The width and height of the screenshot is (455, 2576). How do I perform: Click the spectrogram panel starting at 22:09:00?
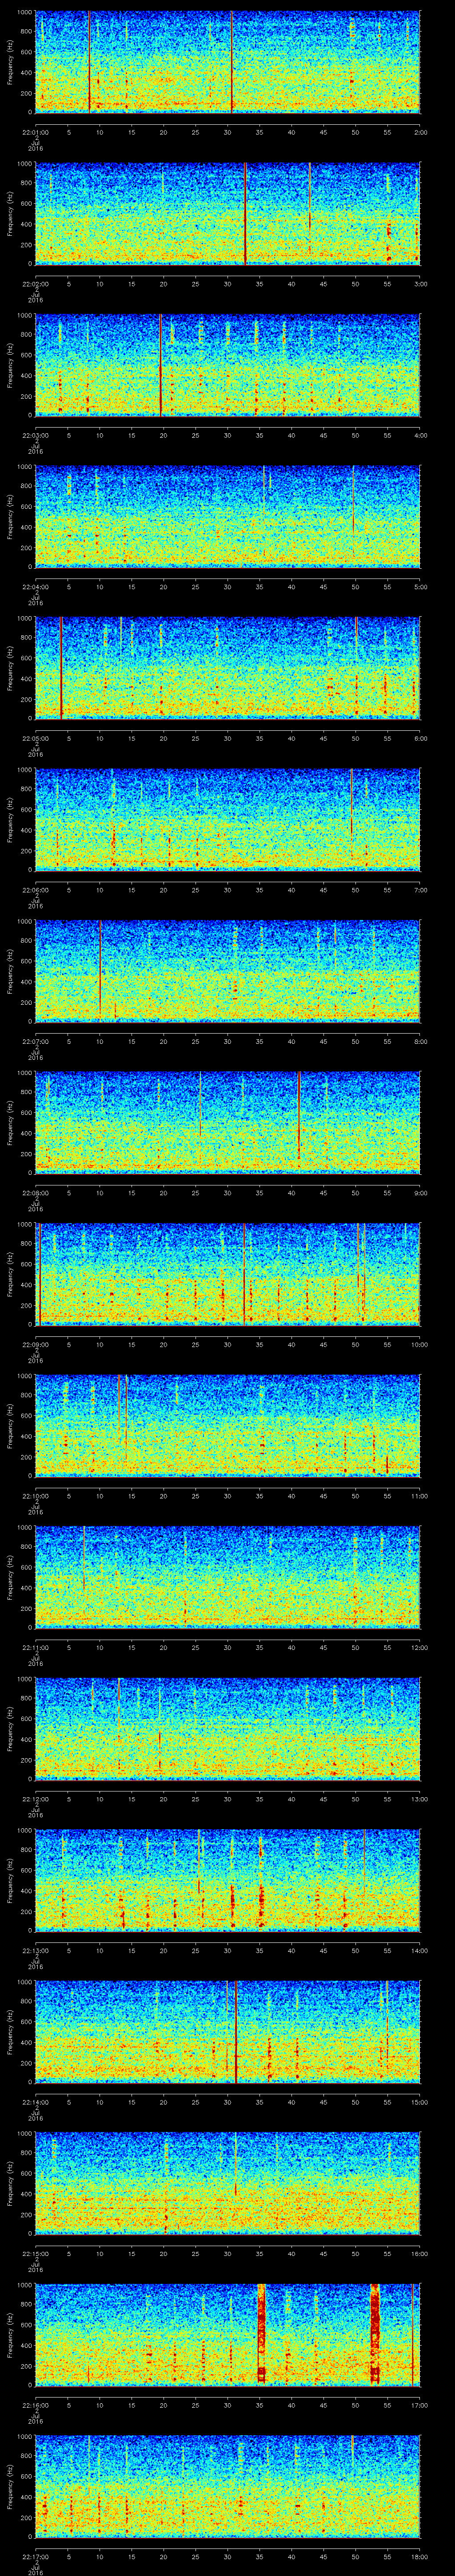(228, 1274)
